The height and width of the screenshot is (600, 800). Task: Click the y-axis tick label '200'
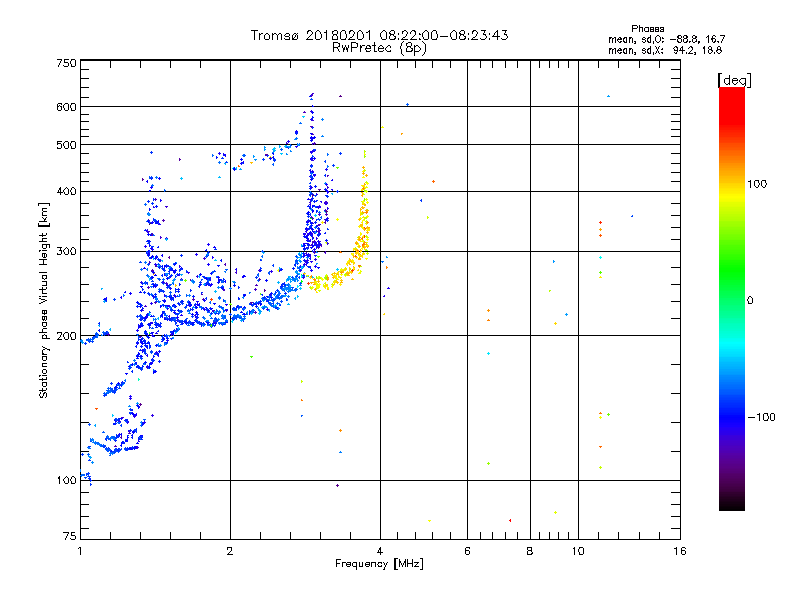pos(66,336)
